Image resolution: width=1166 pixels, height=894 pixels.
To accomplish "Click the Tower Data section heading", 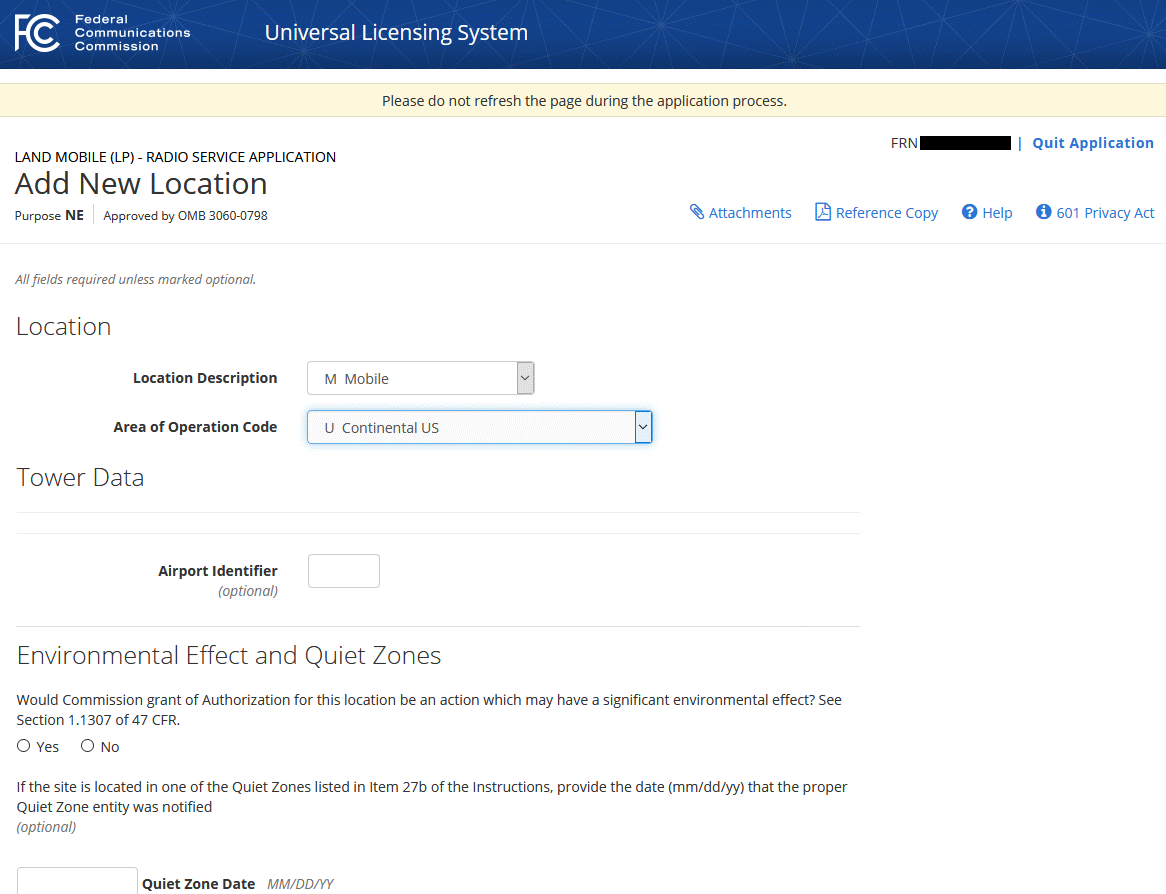I will [80, 477].
